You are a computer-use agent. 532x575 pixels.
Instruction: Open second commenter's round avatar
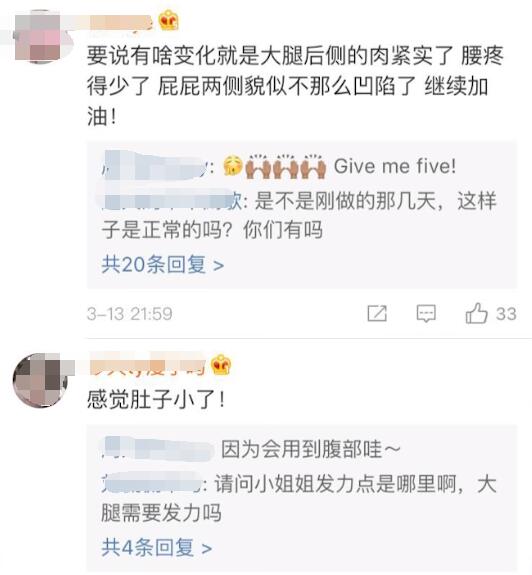pyautogui.click(x=40, y=380)
